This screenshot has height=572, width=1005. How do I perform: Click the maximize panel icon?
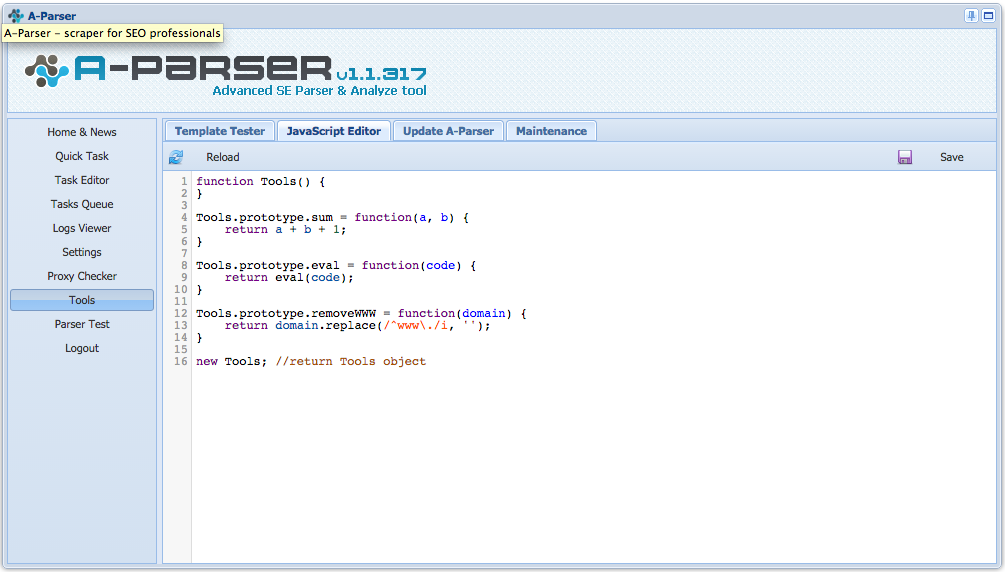click(x=988, y=16)
